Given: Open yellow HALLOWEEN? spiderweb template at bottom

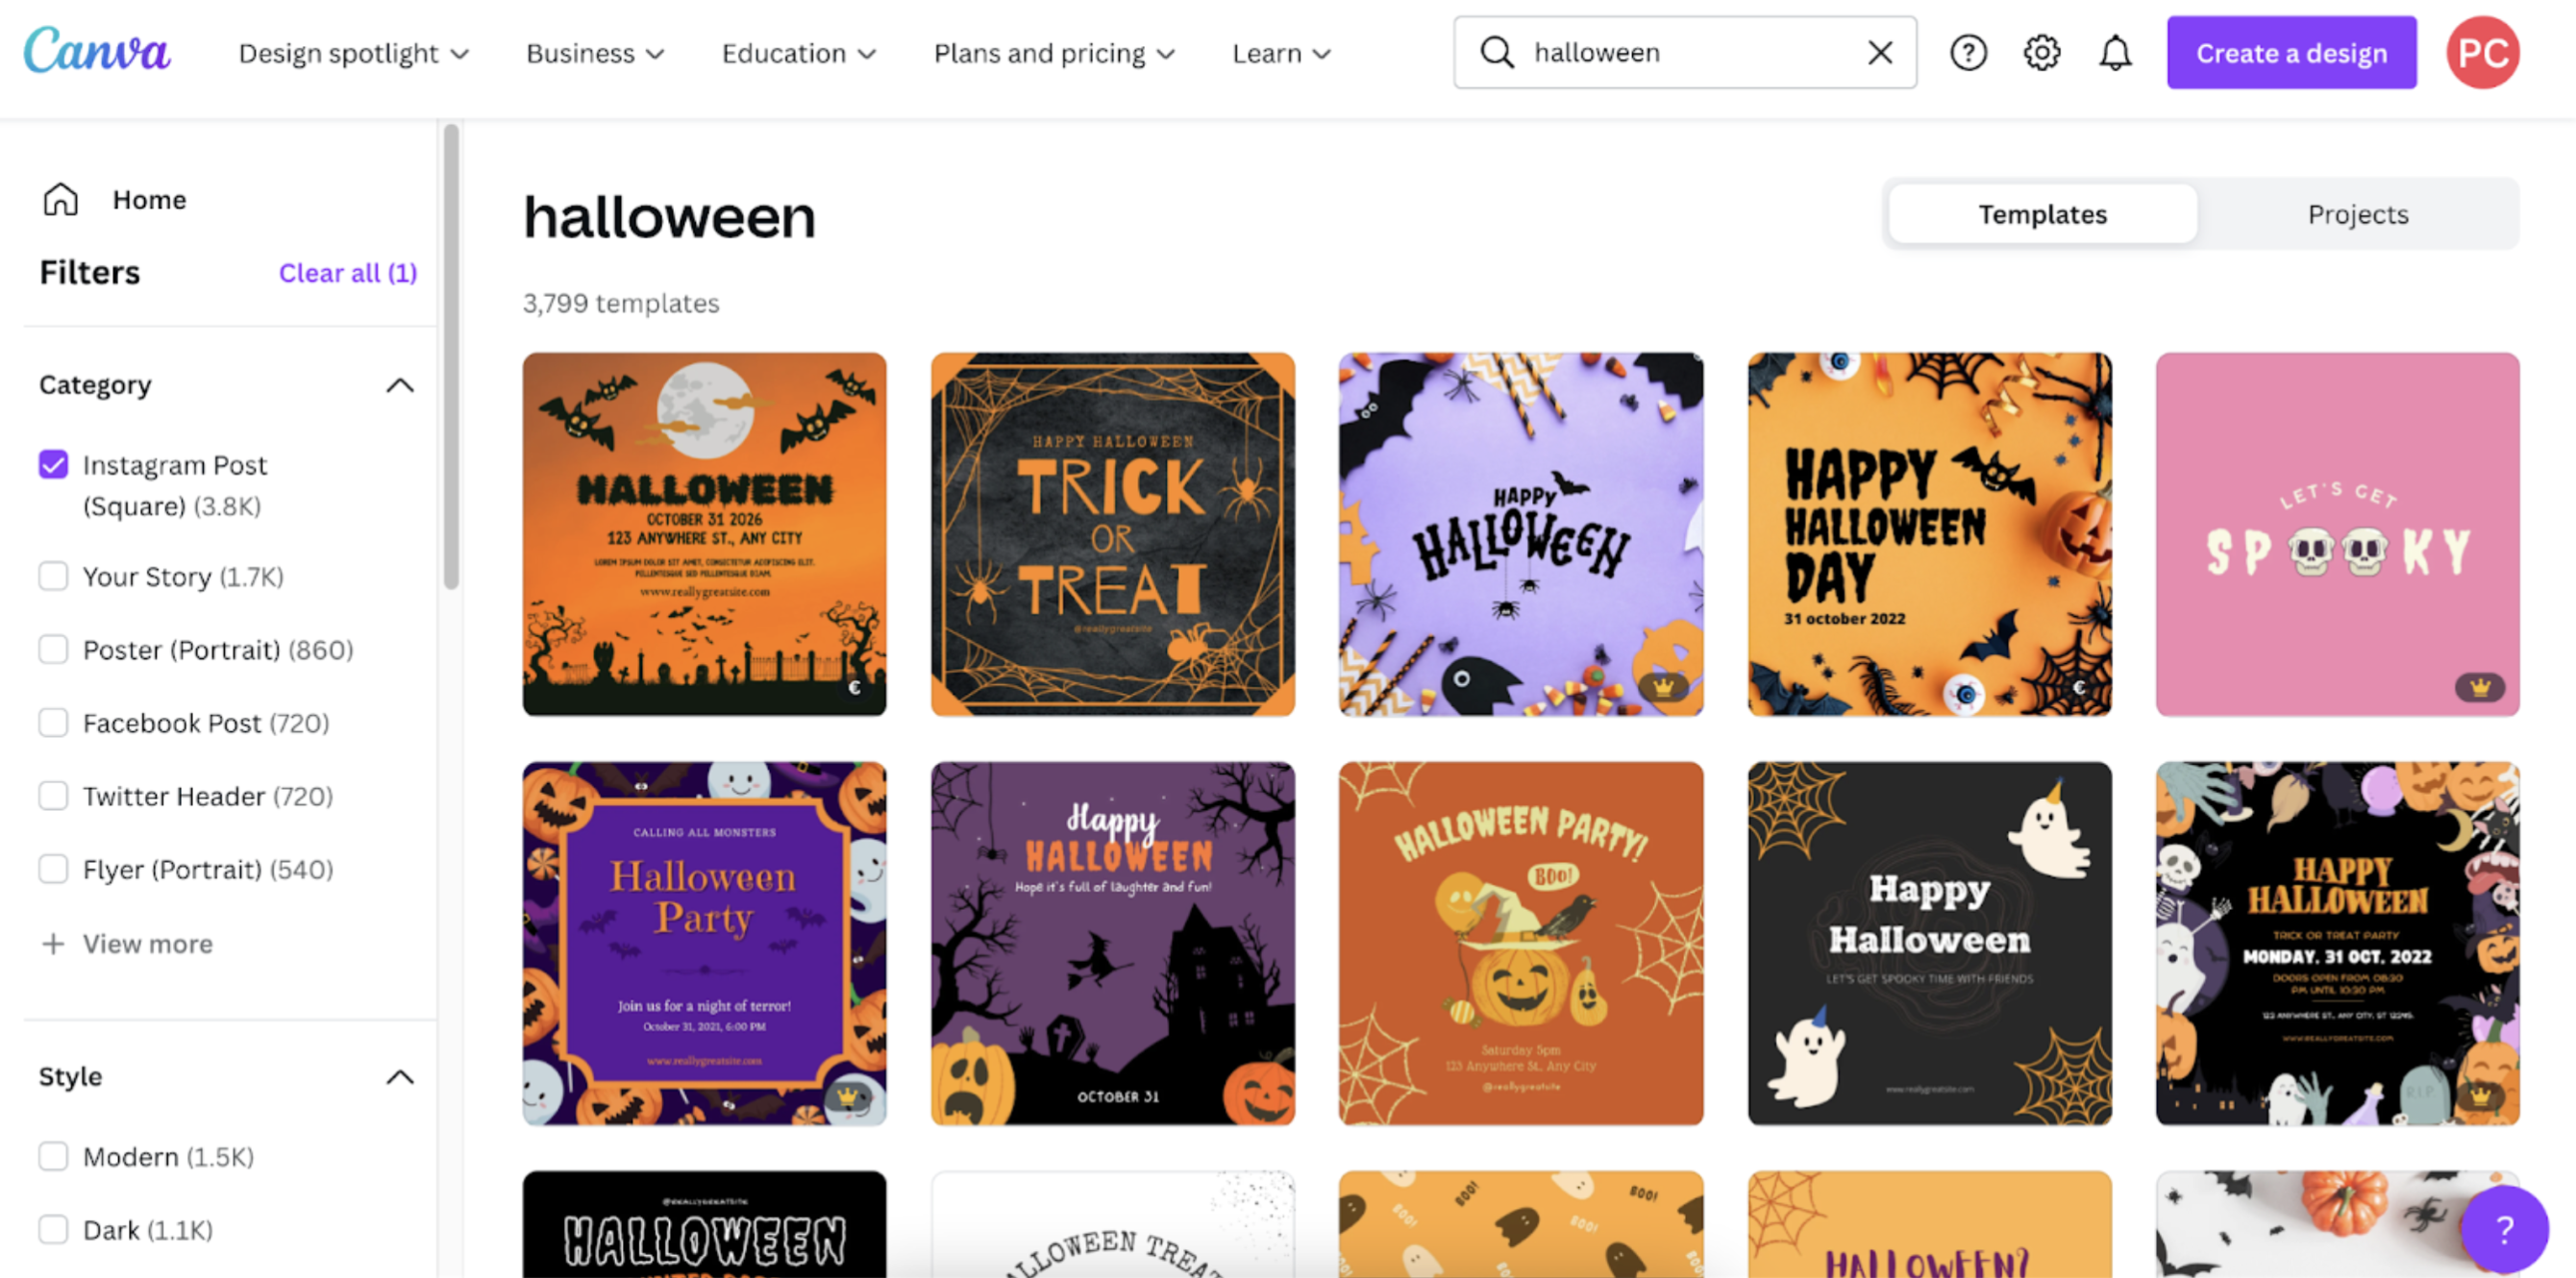Looking at the screenshot, I should pos(1929,1224).
